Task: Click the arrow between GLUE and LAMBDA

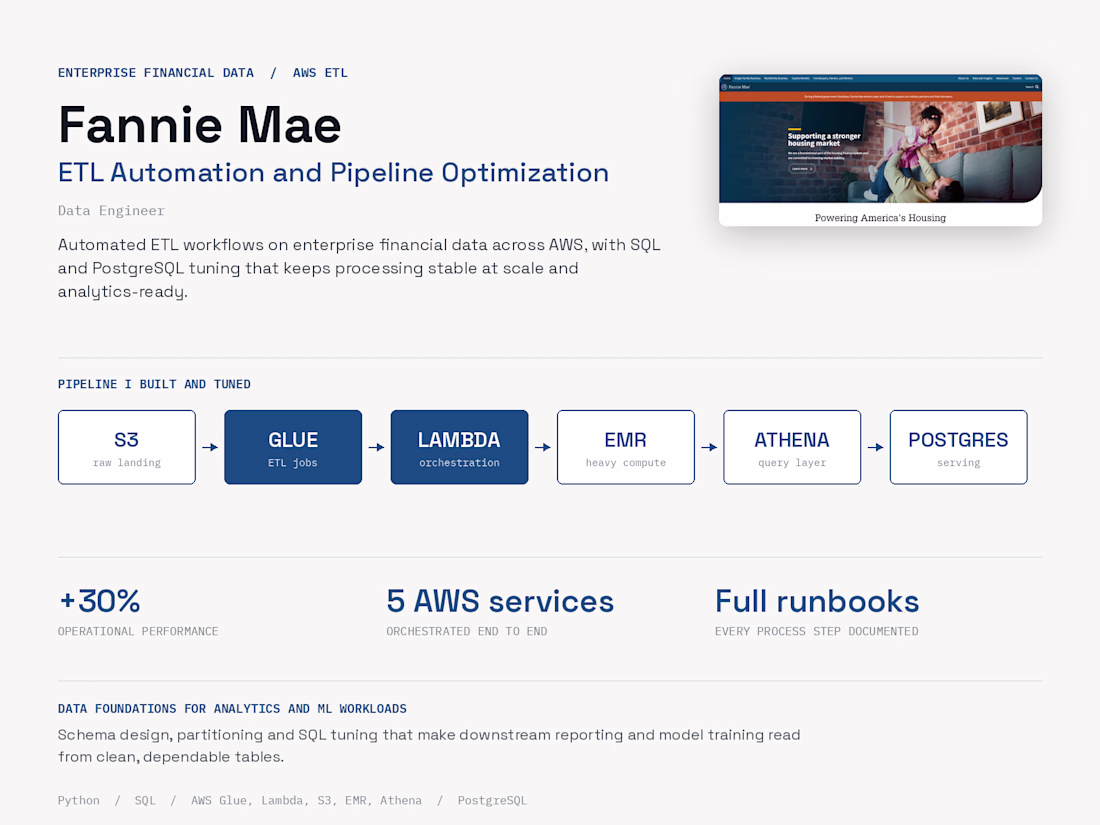Action: pyautogui.click(x=376, y=448)
